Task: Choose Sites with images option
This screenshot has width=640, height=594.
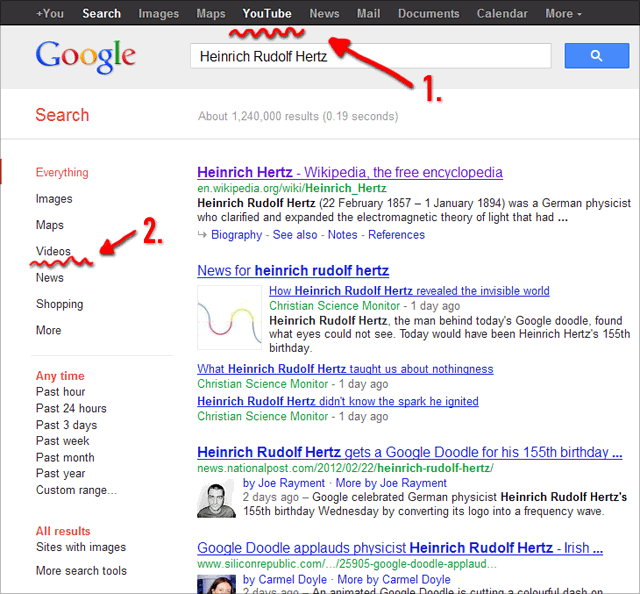Action: click(81, 547)
